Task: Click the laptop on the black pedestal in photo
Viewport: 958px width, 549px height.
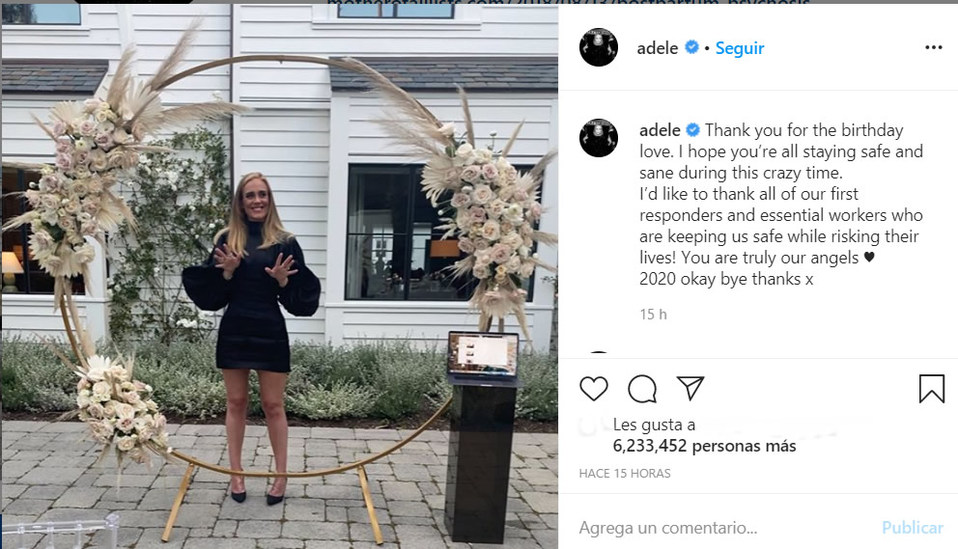Action: point(483,354)
